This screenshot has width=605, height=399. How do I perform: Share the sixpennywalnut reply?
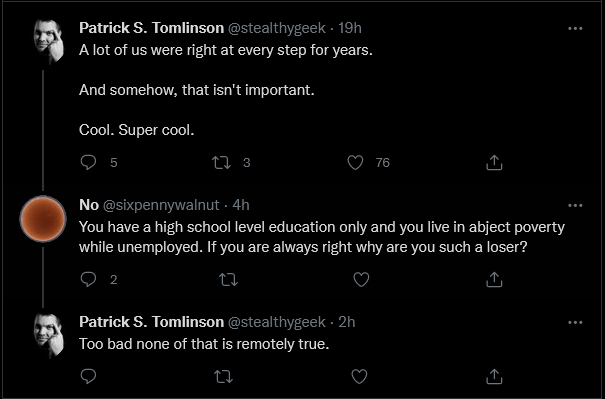[494, 279]
